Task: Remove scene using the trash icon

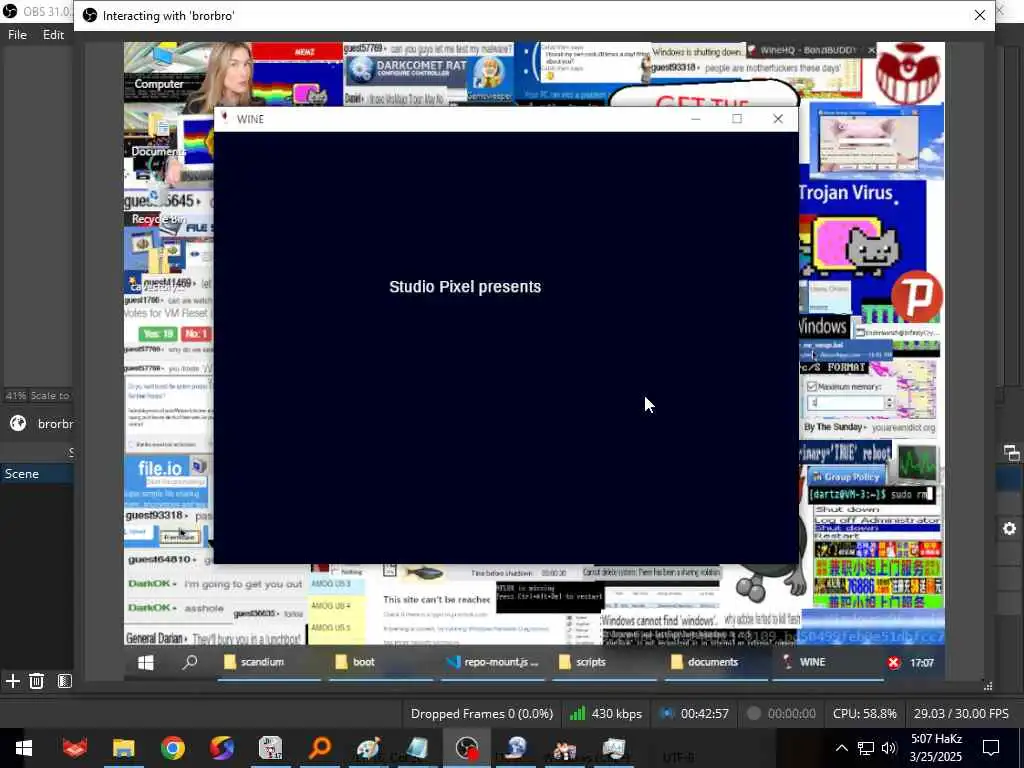Action: 37,681
